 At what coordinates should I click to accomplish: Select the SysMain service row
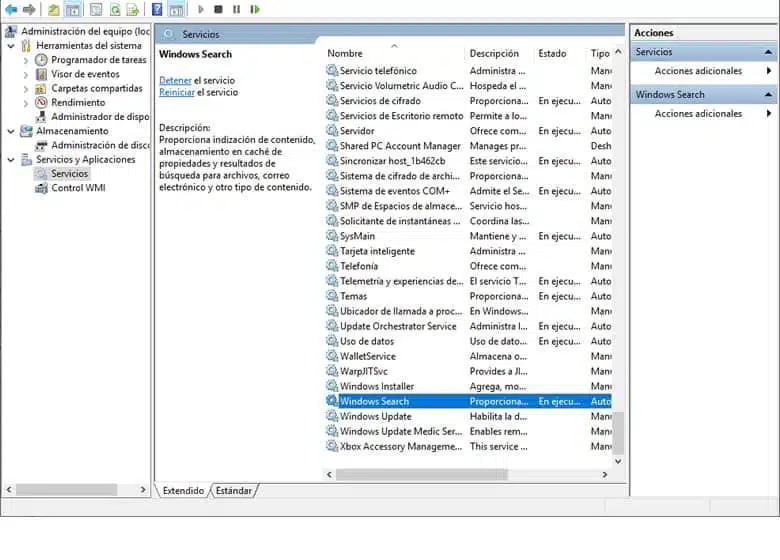(x=468, y=236)
